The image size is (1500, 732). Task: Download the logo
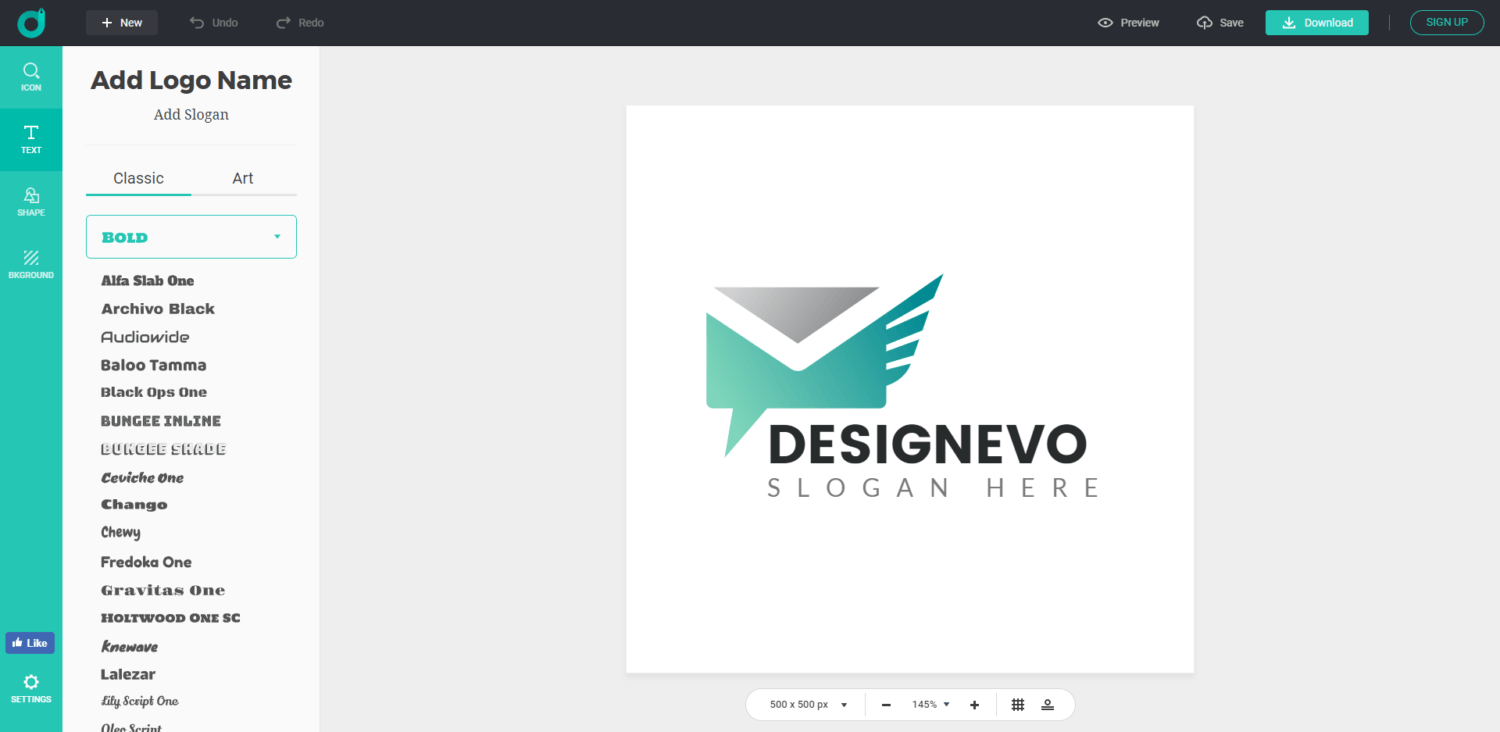pyautogui.click(x=1317, y=22)
